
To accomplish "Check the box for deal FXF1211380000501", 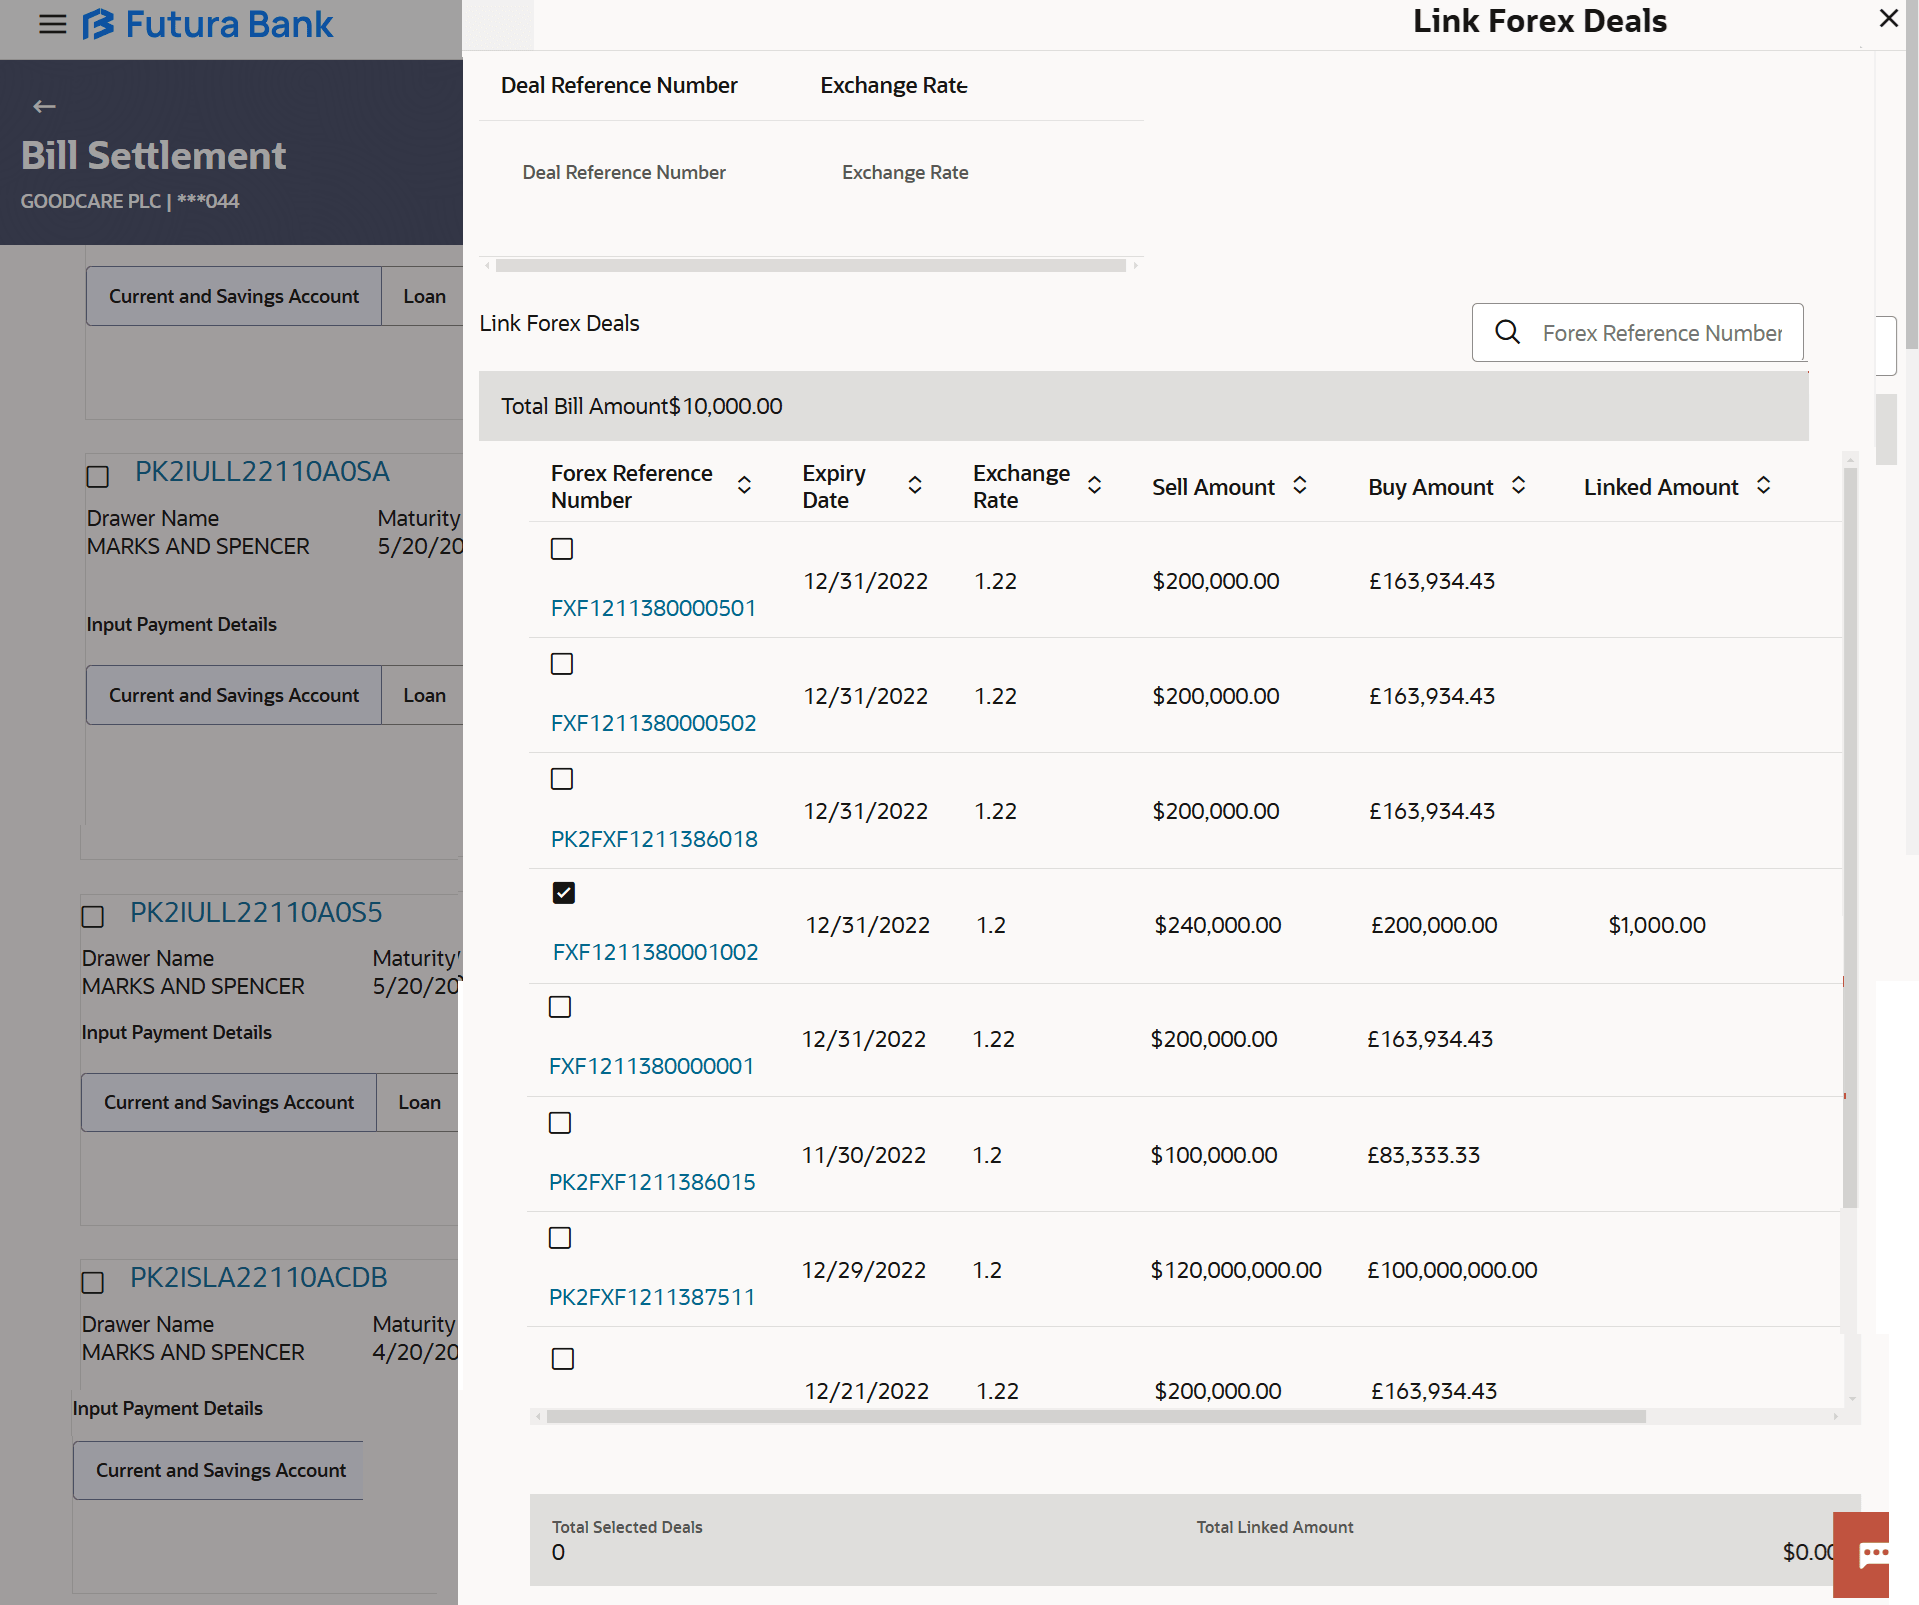I will coord(562,549).
